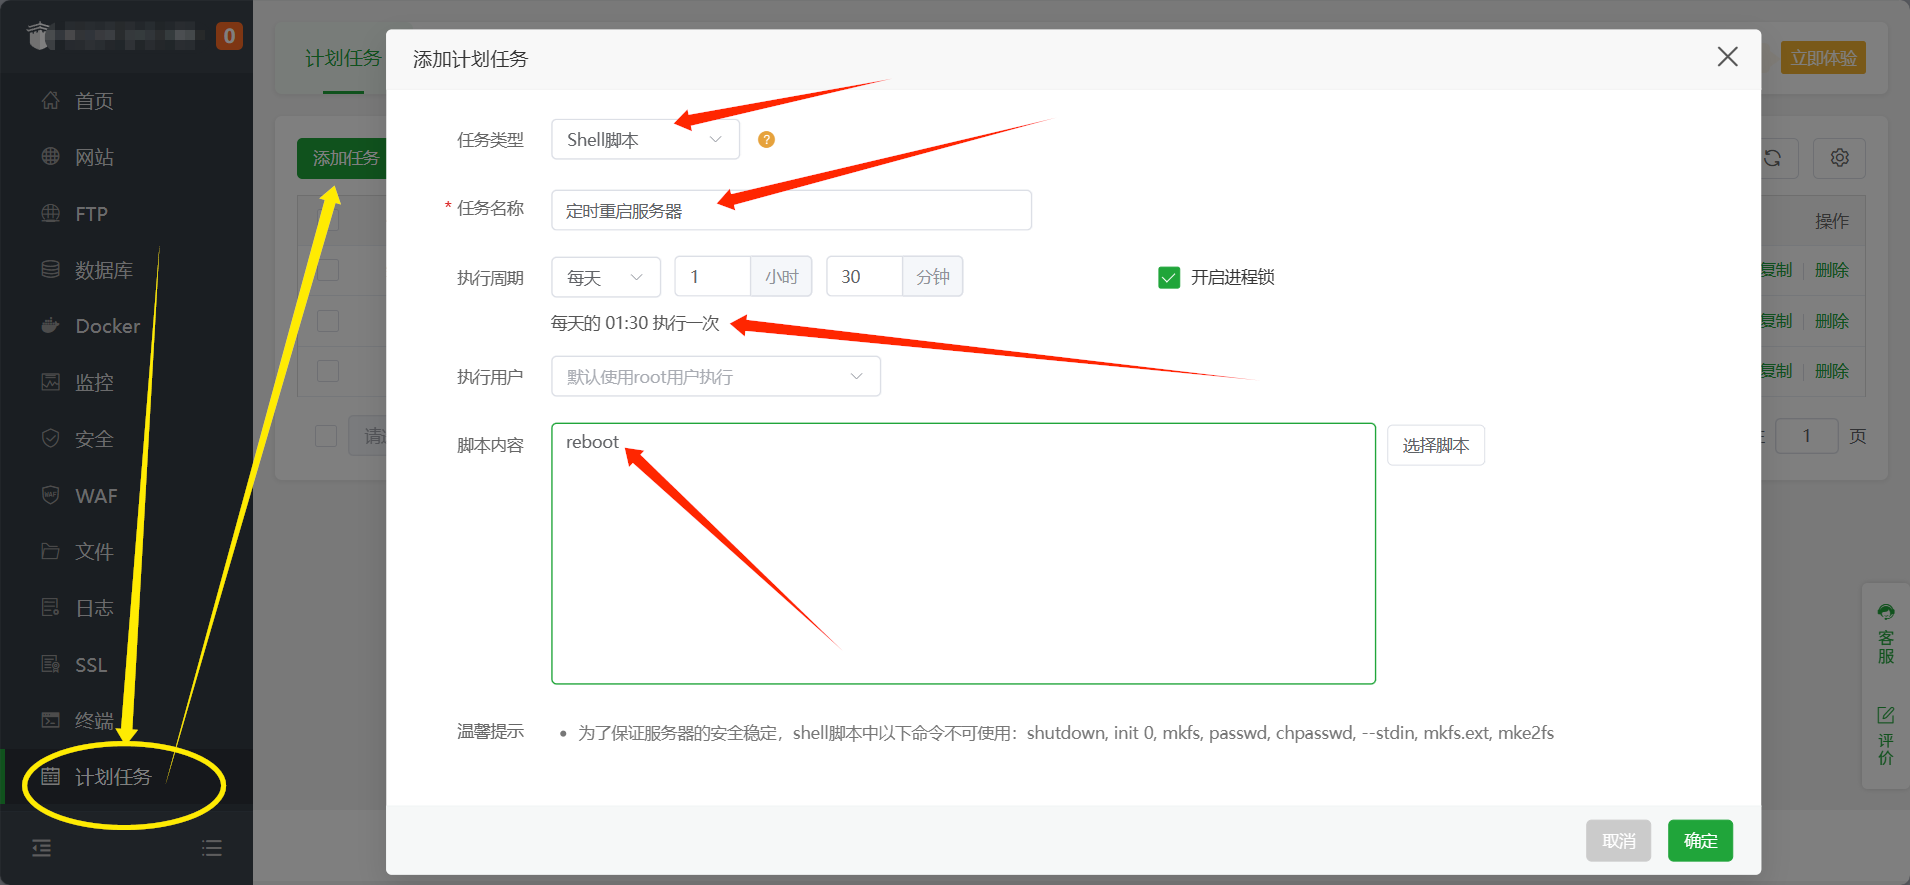Screen dimensions: 1910x885
Task: Click the terminal icon next to 终端
Action: pos(50,720)
